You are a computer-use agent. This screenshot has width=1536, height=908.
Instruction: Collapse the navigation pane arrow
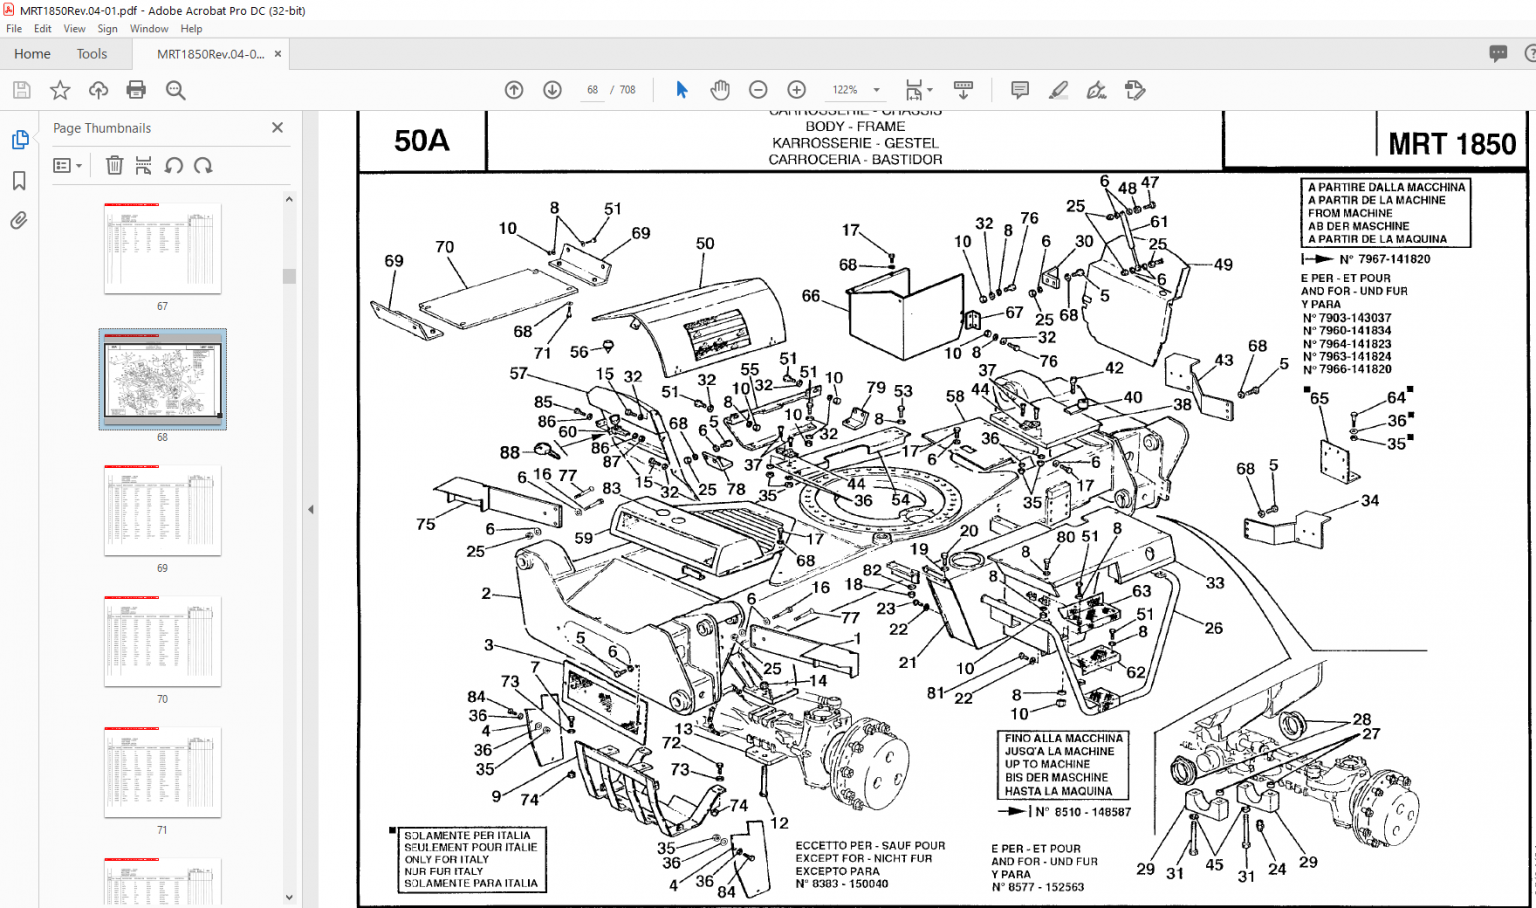tap(310, 509)
